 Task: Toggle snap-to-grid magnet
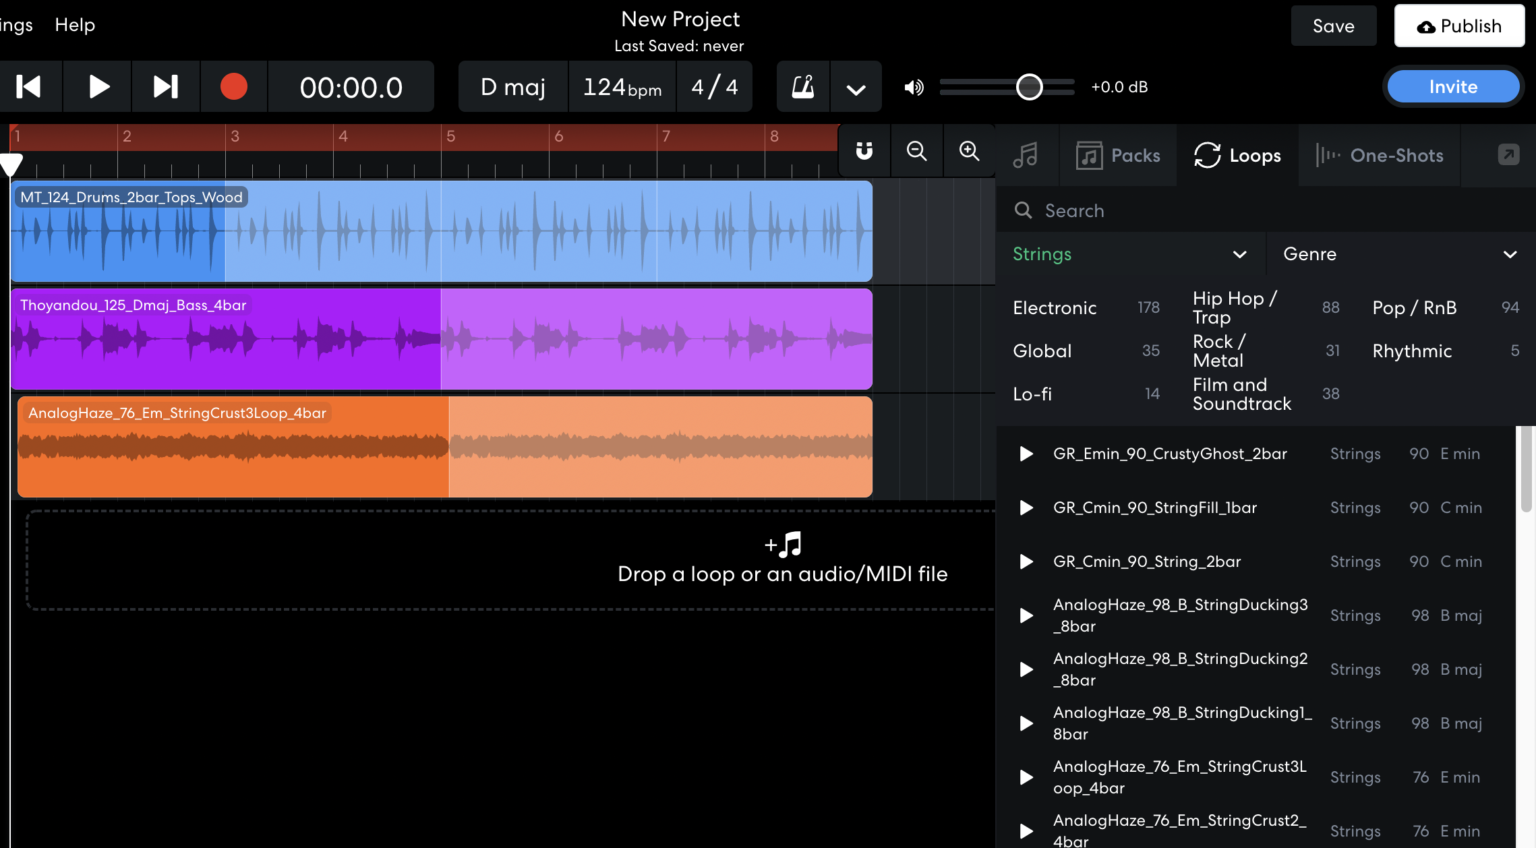click(x=863, y=151)
